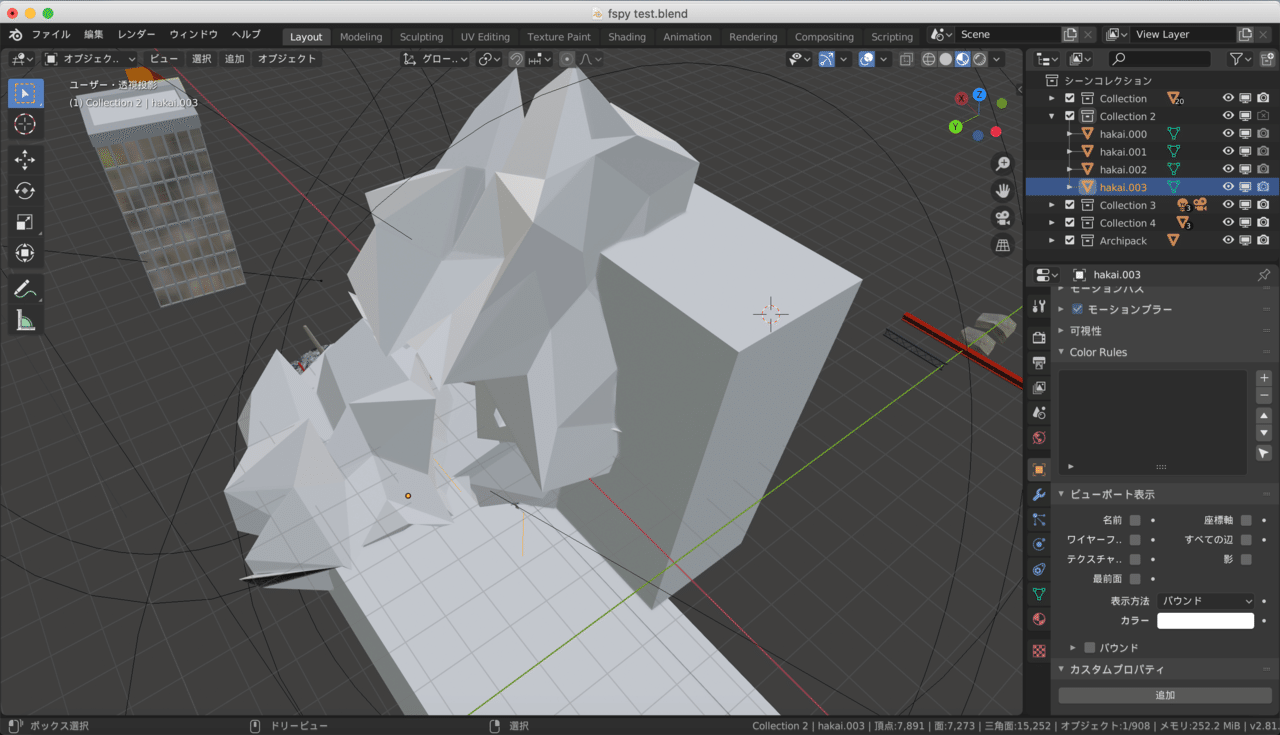Screen dimensions: 1280x735
Task: Collapse the ビューポート表示 panel
Action: [1061, 495]
